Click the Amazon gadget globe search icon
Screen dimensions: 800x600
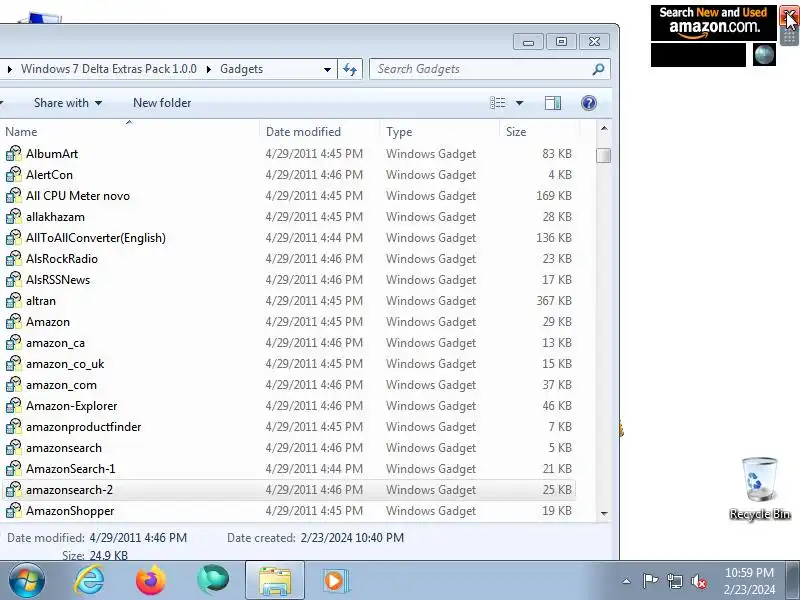point(764,55)
